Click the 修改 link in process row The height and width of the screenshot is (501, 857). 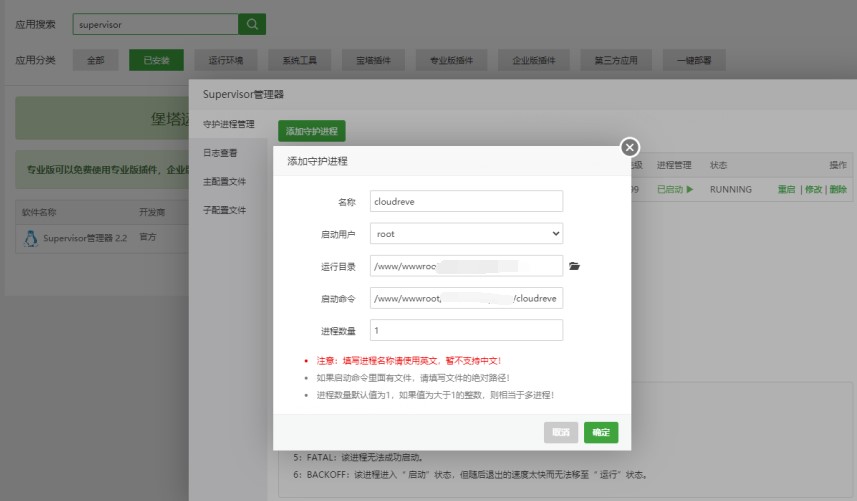(813, 189)
